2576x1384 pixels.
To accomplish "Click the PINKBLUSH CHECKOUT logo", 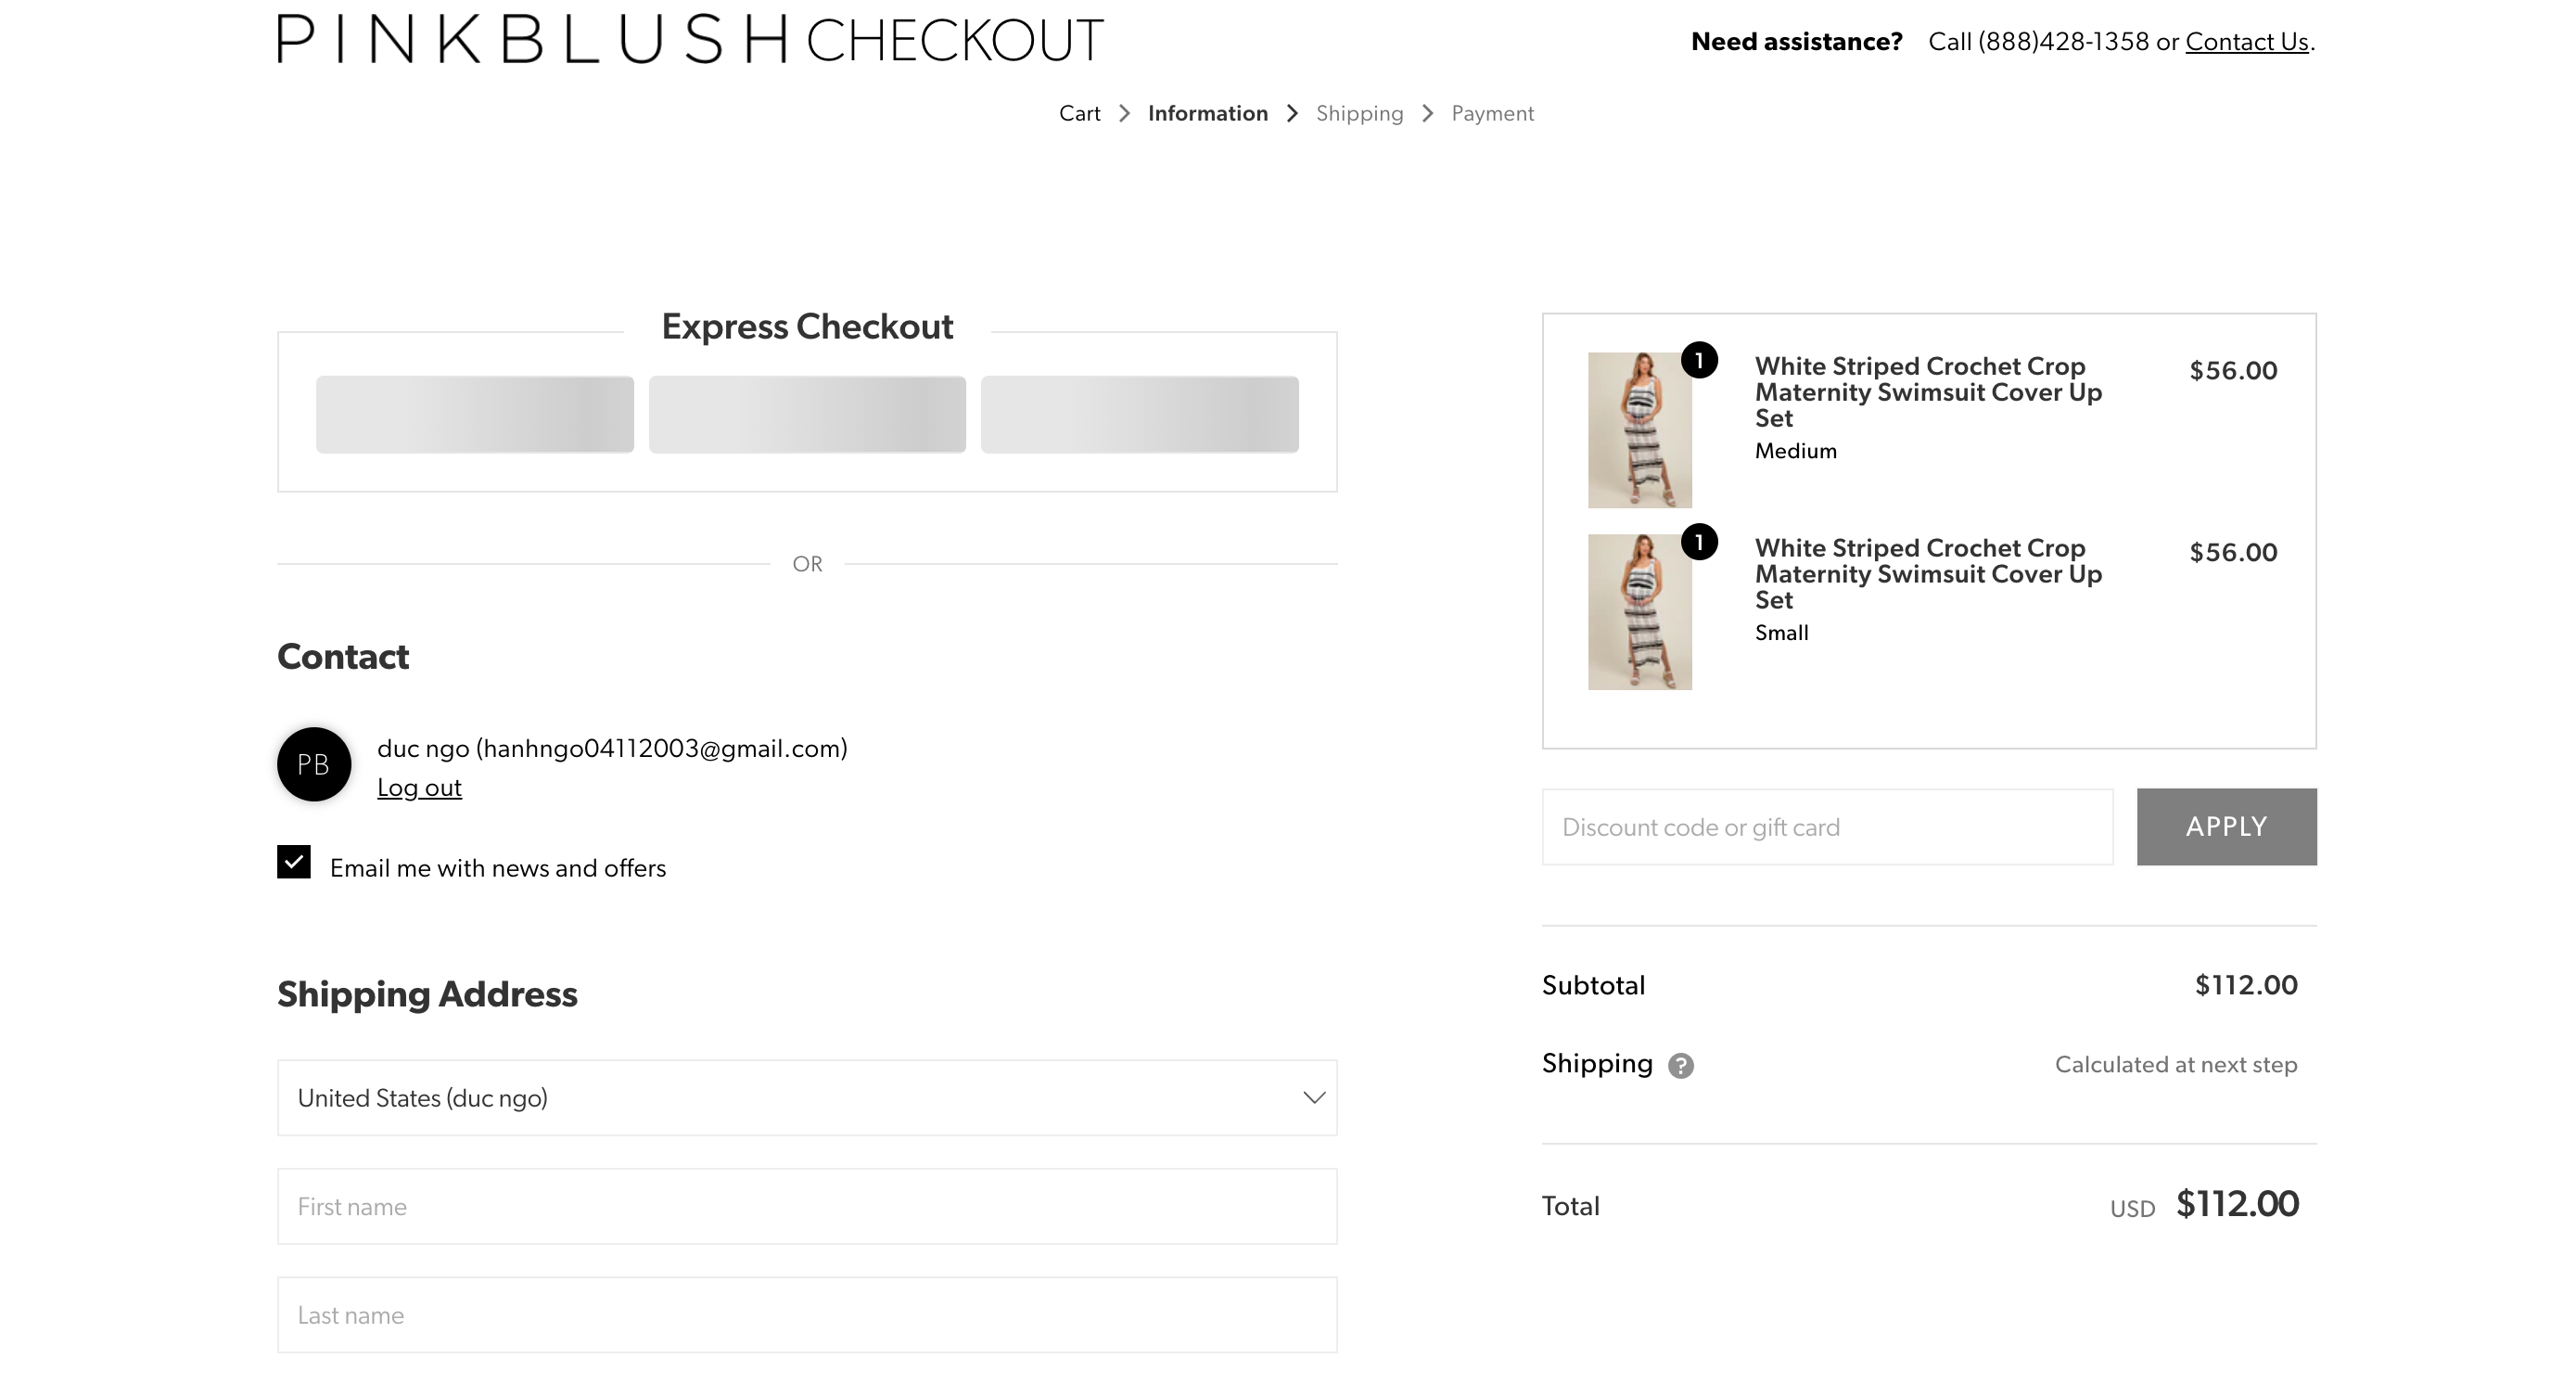I will click(690, 40).
